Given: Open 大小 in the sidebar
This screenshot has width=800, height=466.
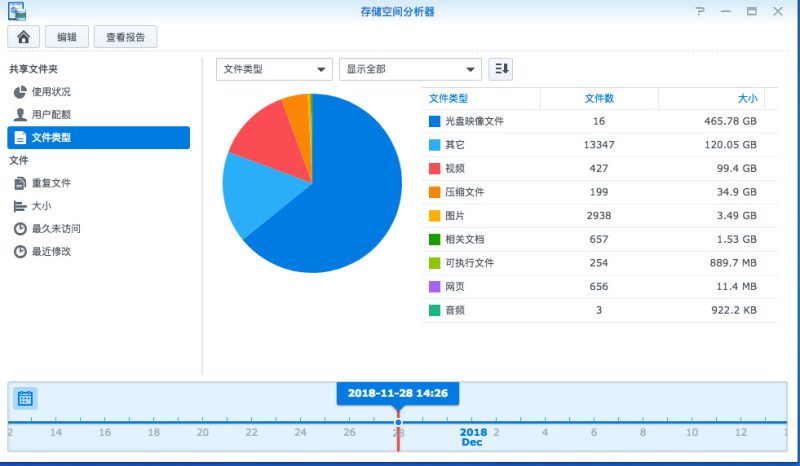Looking at the screenshot, I should (98, 206).
